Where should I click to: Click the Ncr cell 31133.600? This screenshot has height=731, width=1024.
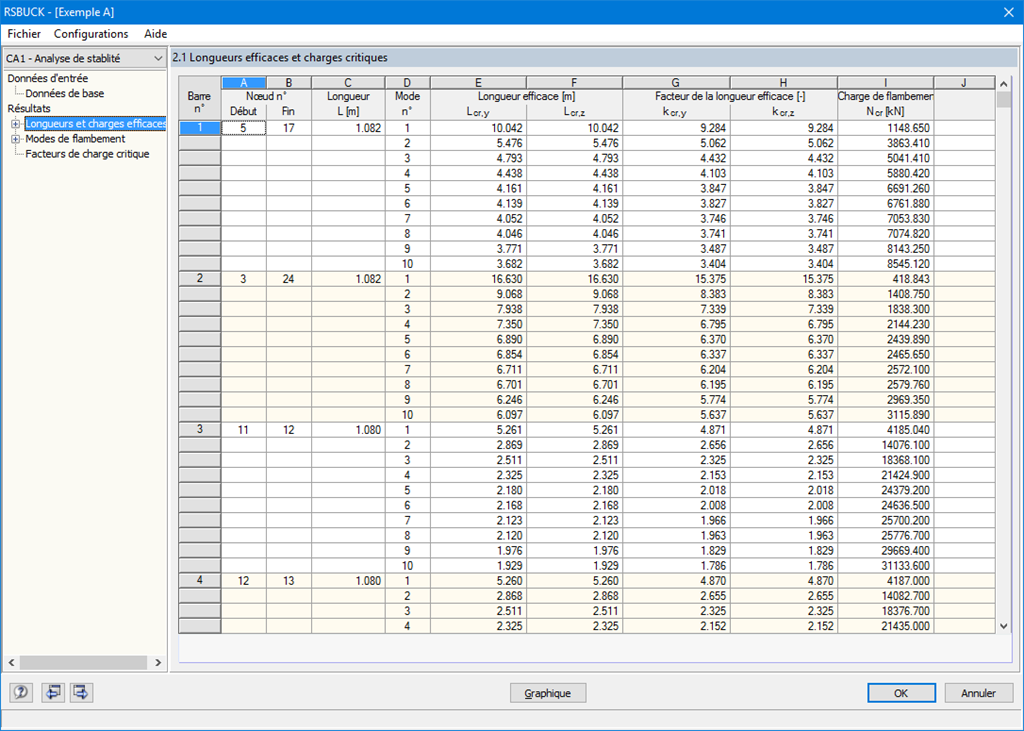tap(886, 566)
